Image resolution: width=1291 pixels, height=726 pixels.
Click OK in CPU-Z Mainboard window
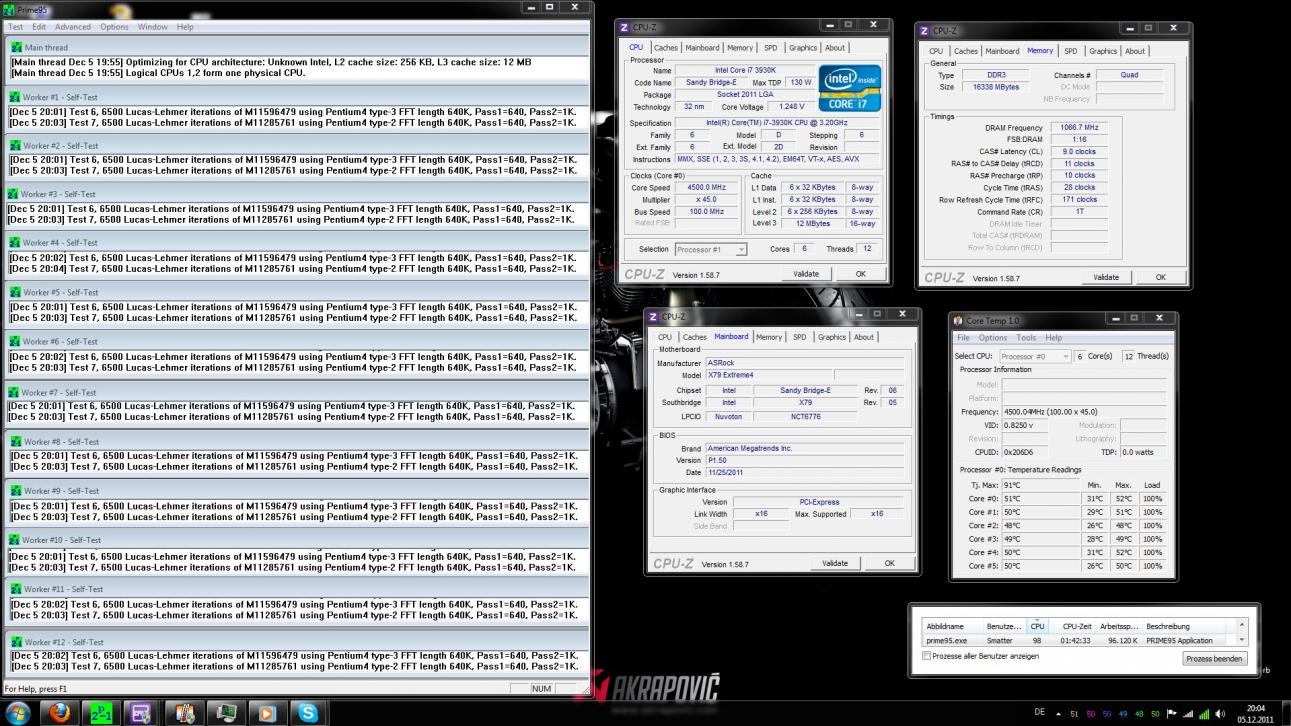coord(889,563)
